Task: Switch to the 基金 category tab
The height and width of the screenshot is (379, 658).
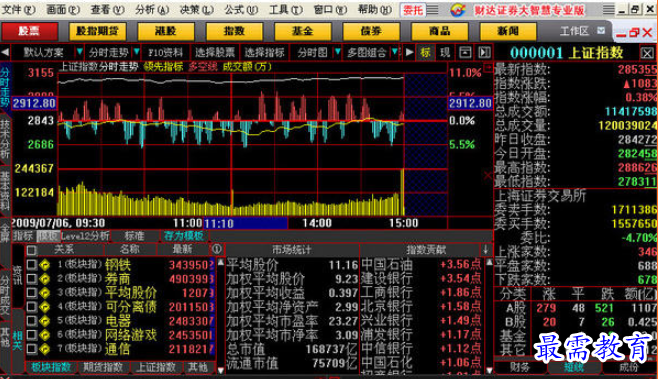Action: pos(303,31)
